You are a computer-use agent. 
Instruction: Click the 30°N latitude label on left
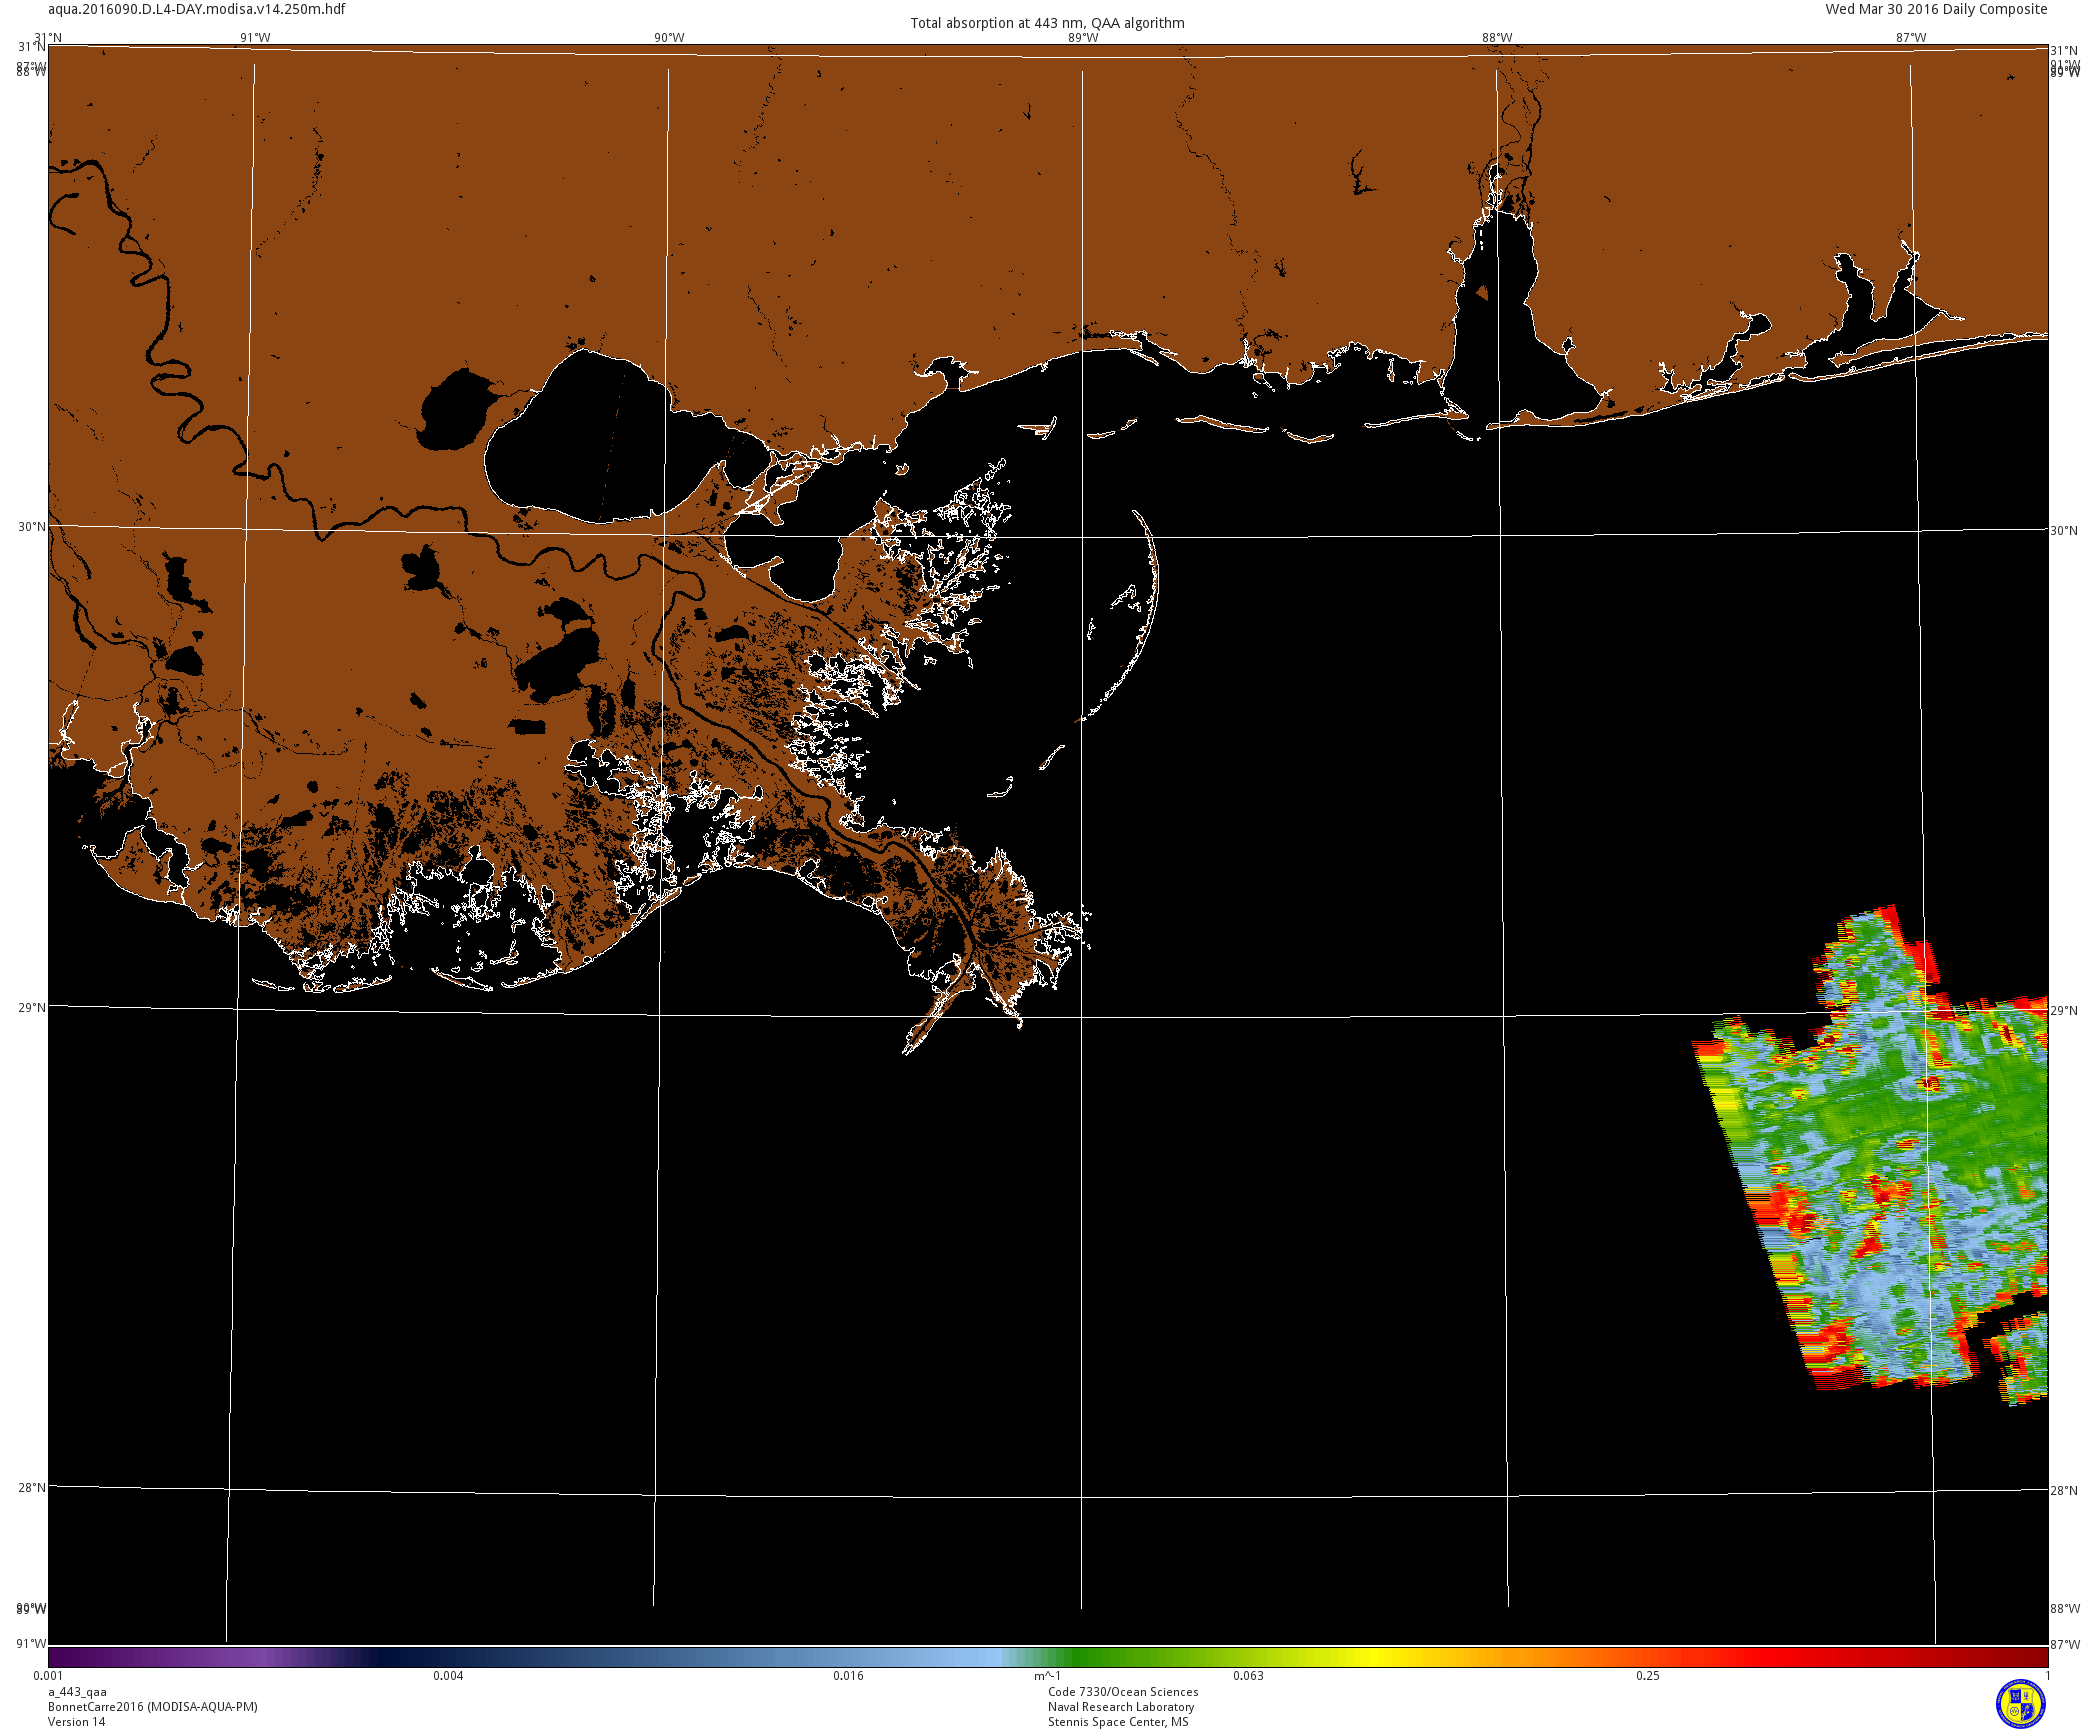click(x=32, y=527)
